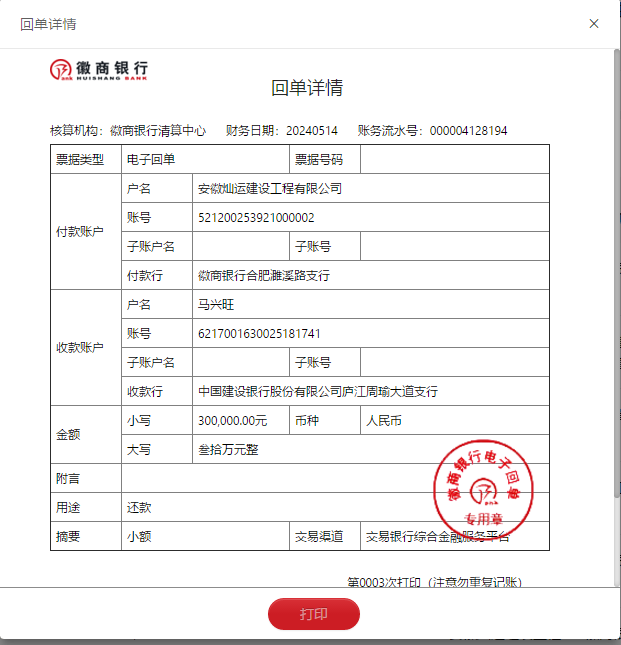
Task: Click the Huishang Bank logo
Action: point(99,69)
